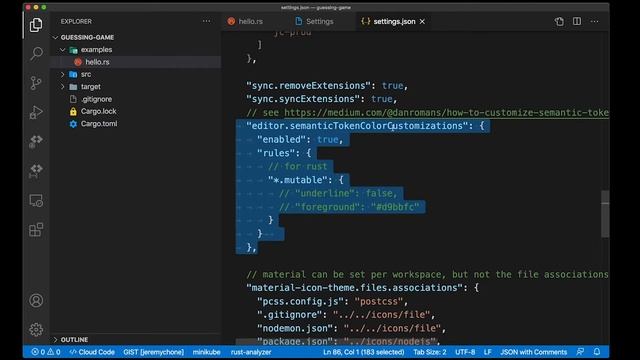Viewport: 640px width, 360px height.
Task: Open the Explorer view in activity bar
Action: (36, 25)
